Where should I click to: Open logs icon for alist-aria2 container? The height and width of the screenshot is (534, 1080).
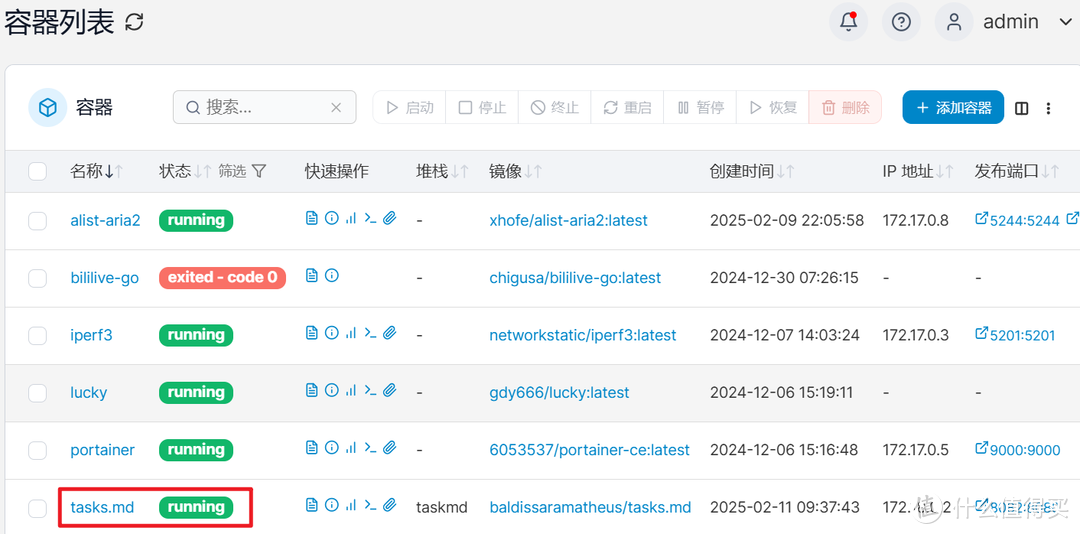pyautogui.click(x=312, y=219)
